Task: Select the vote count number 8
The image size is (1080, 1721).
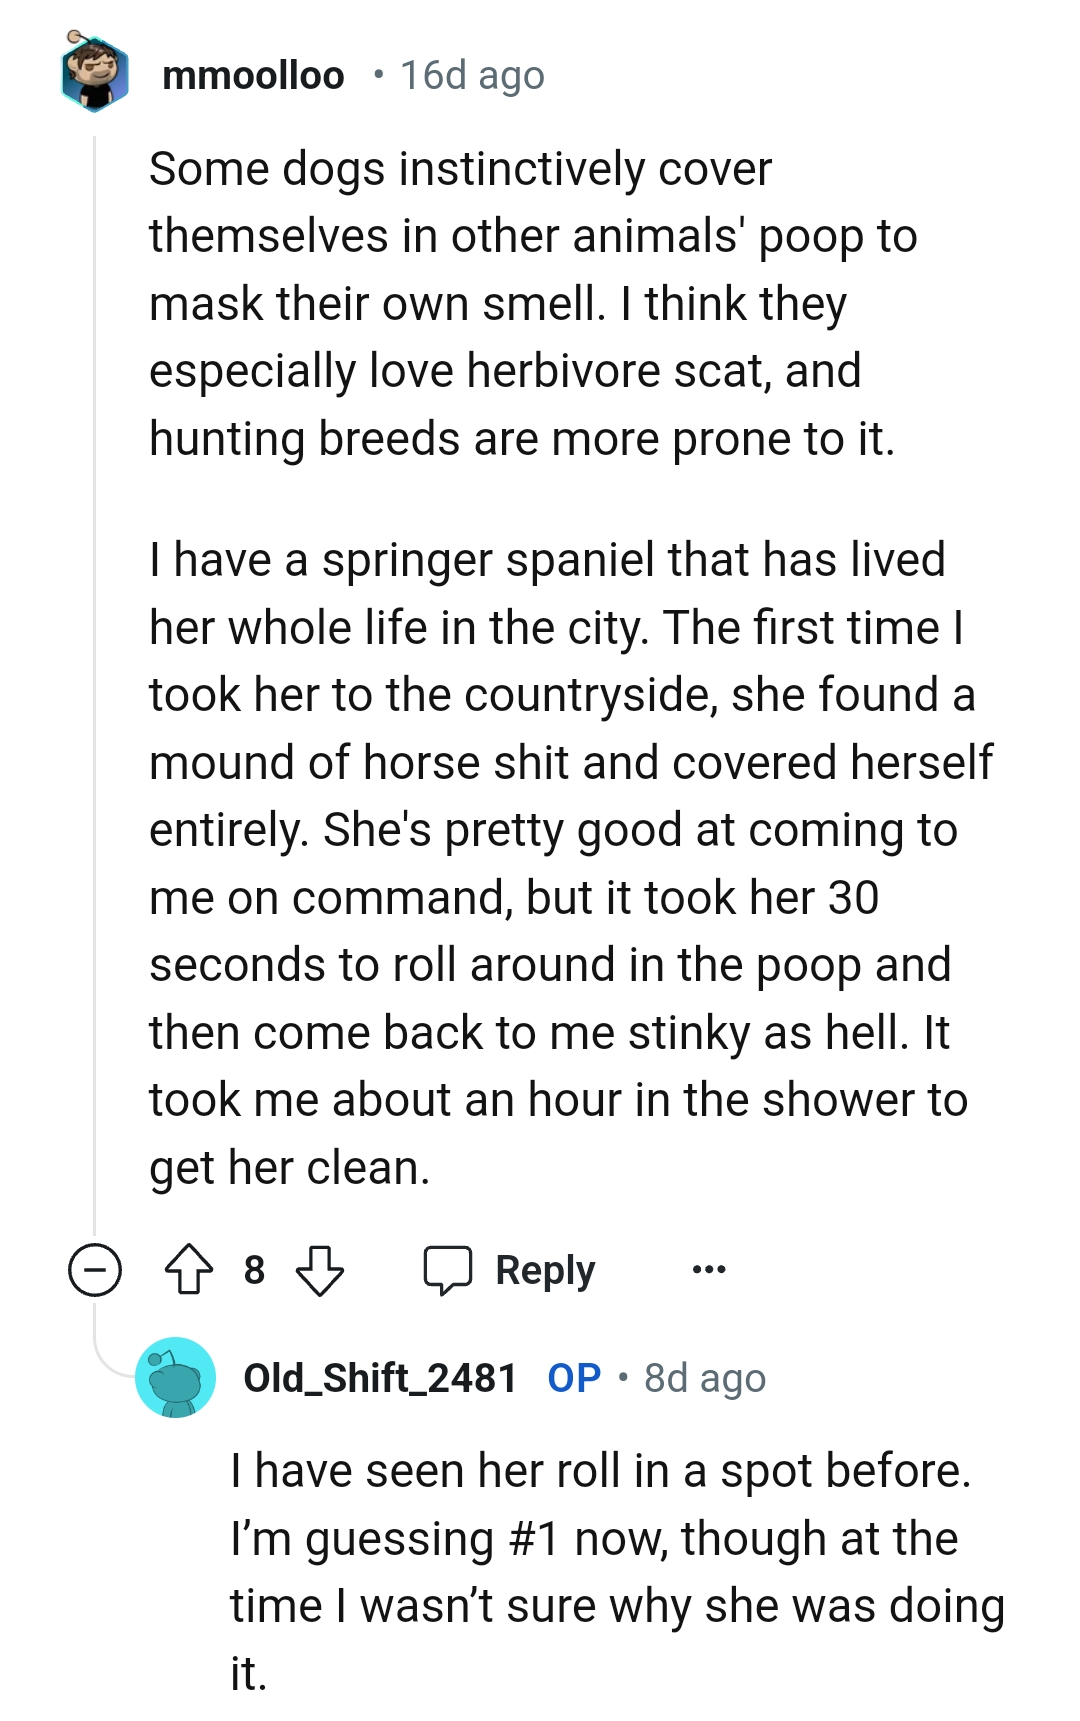Action: 255,1270
